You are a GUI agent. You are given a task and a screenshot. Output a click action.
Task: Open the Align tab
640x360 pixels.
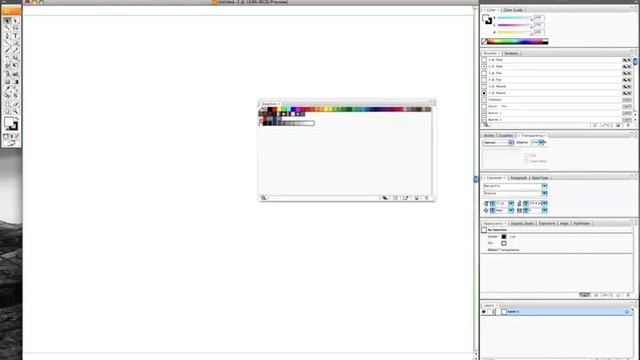(564, 224)
